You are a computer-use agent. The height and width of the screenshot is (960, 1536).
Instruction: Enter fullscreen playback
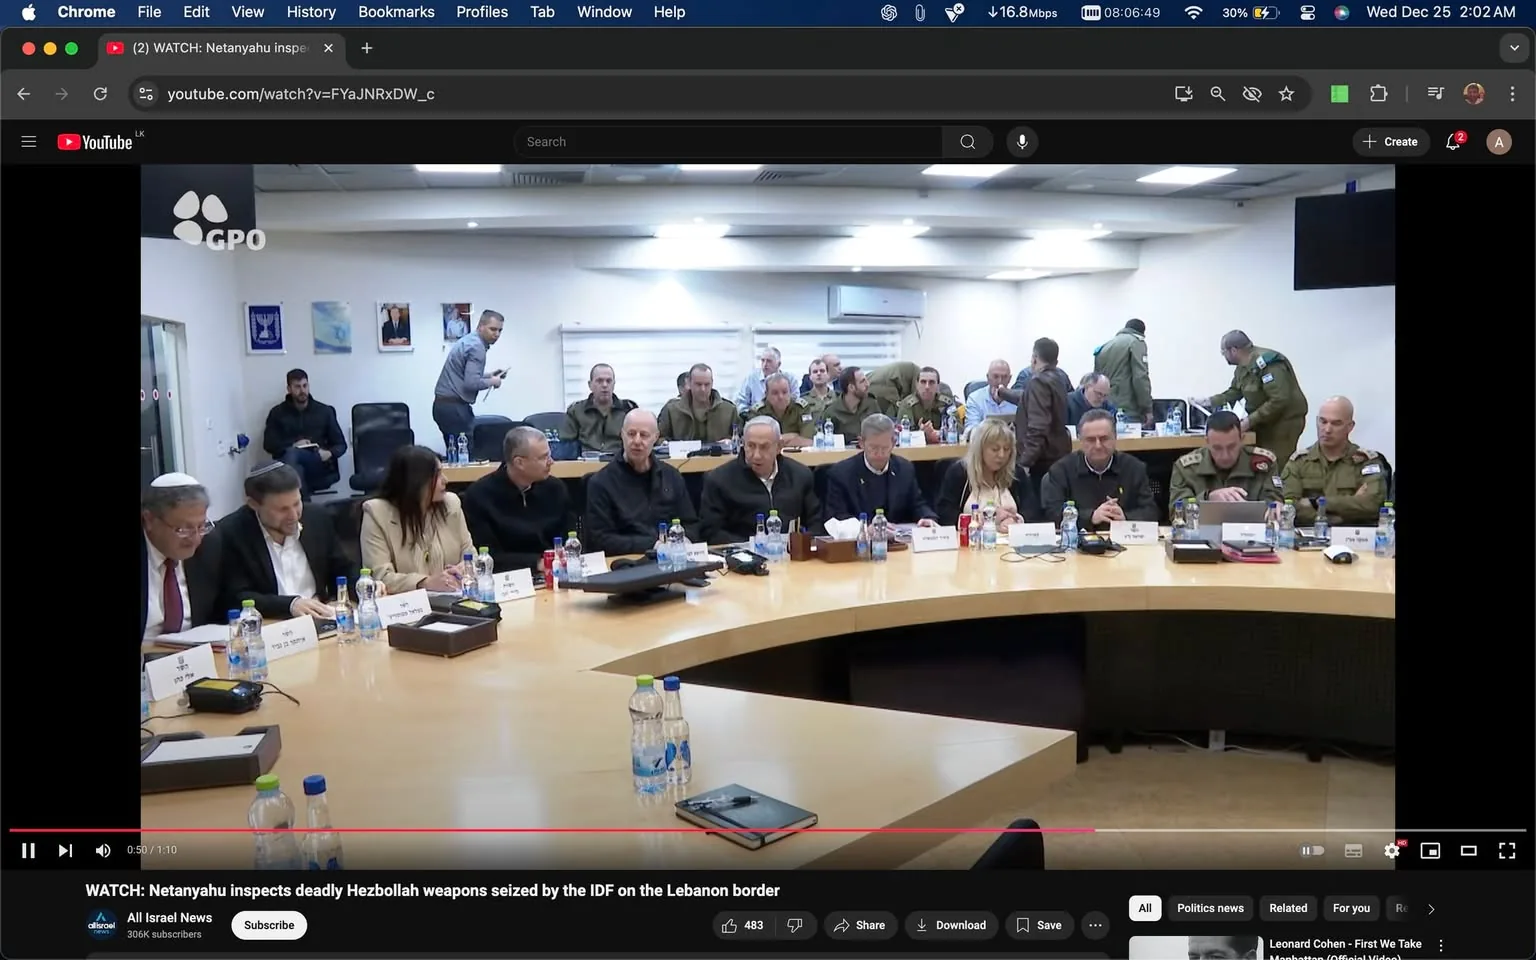1506,850
